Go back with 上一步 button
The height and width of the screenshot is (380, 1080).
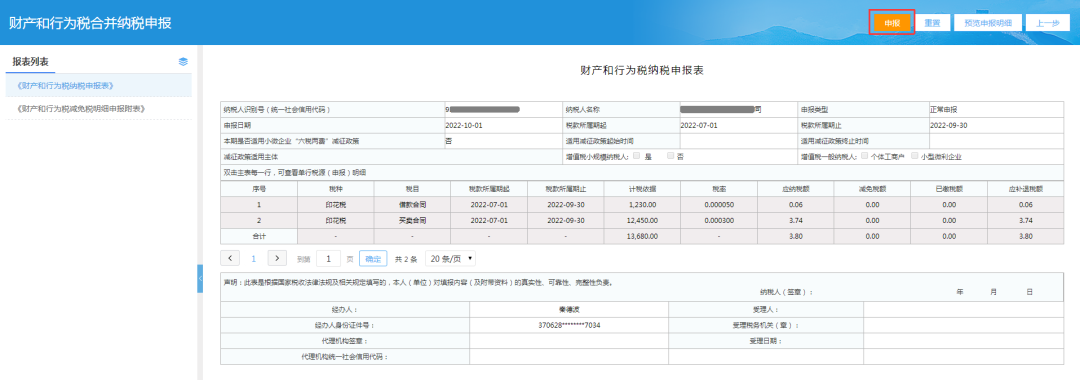coord(1048,23)
